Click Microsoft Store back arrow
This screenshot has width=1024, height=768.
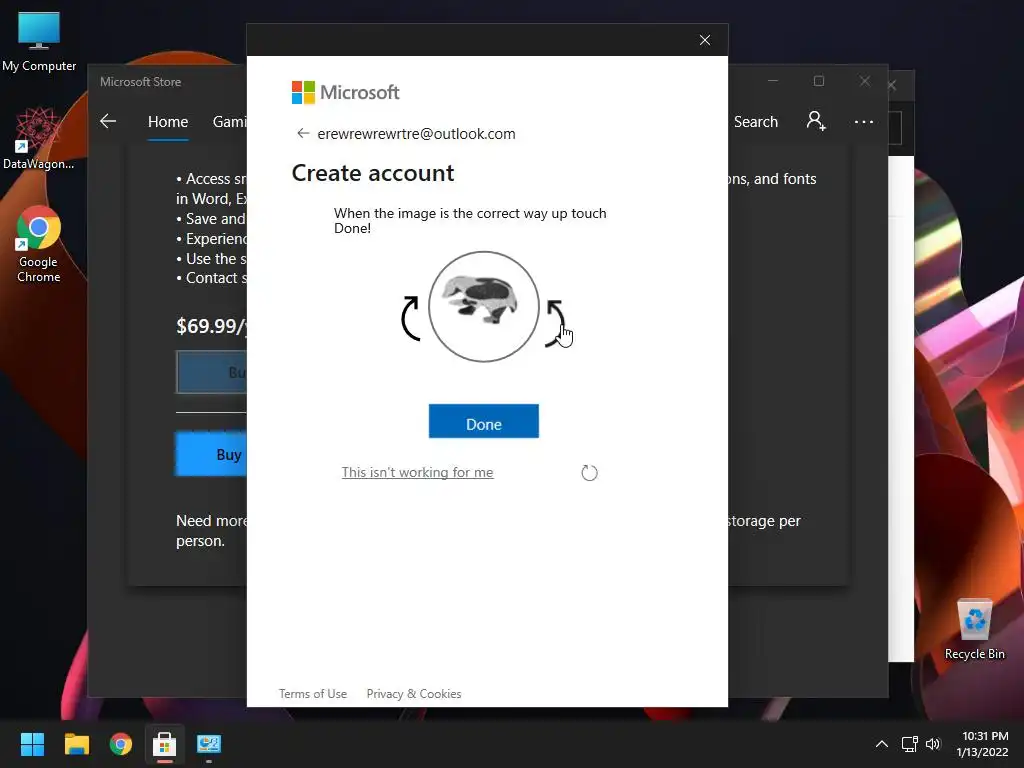coord(108,121)
